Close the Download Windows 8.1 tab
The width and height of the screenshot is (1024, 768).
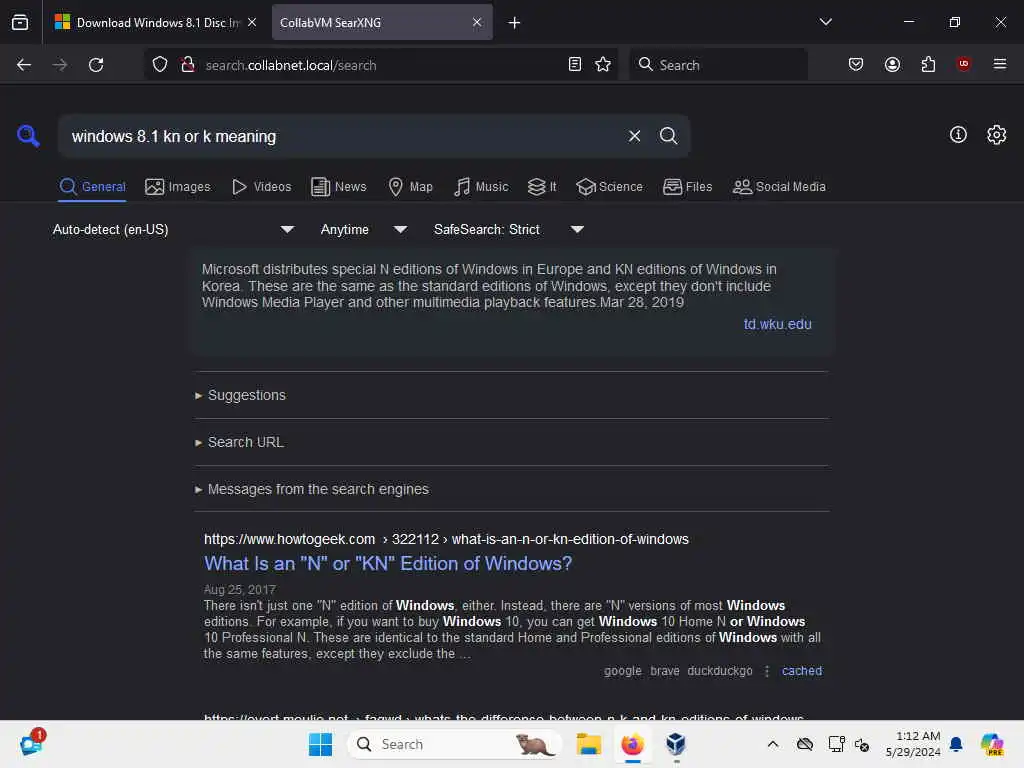pyautogui.click(x=252, y=22)
